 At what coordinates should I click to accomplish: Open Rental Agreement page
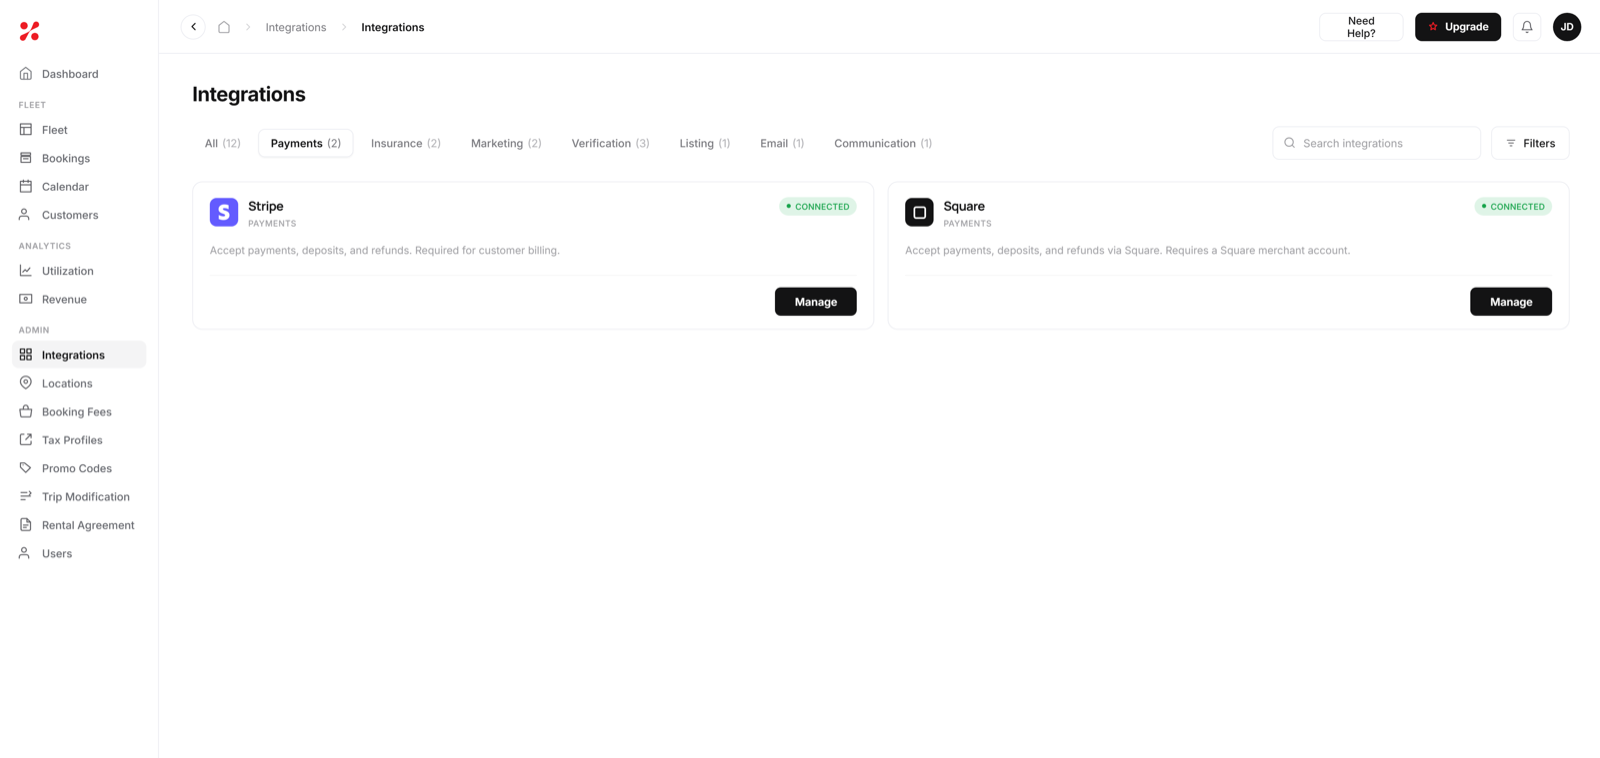(79, 525)
